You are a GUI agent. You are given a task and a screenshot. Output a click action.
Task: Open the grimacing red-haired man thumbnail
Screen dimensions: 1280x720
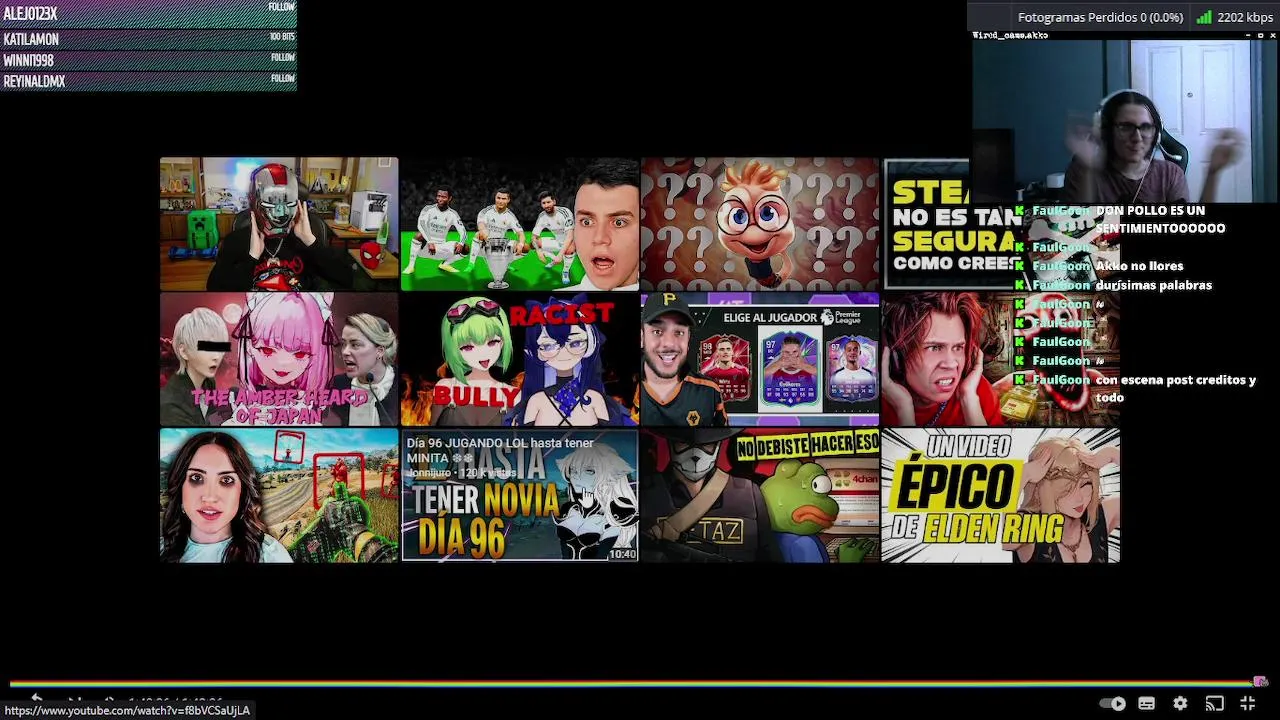(947, 360)
